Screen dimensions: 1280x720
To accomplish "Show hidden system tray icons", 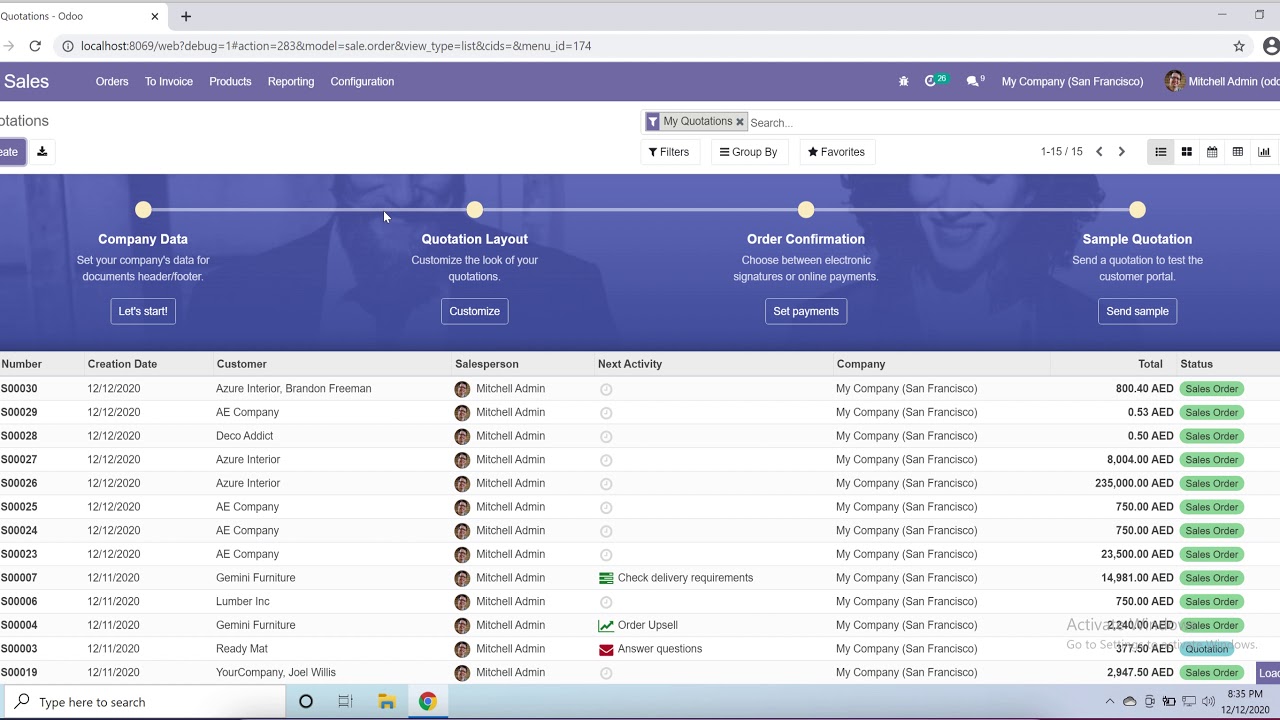I will (x=1109, y=702).
